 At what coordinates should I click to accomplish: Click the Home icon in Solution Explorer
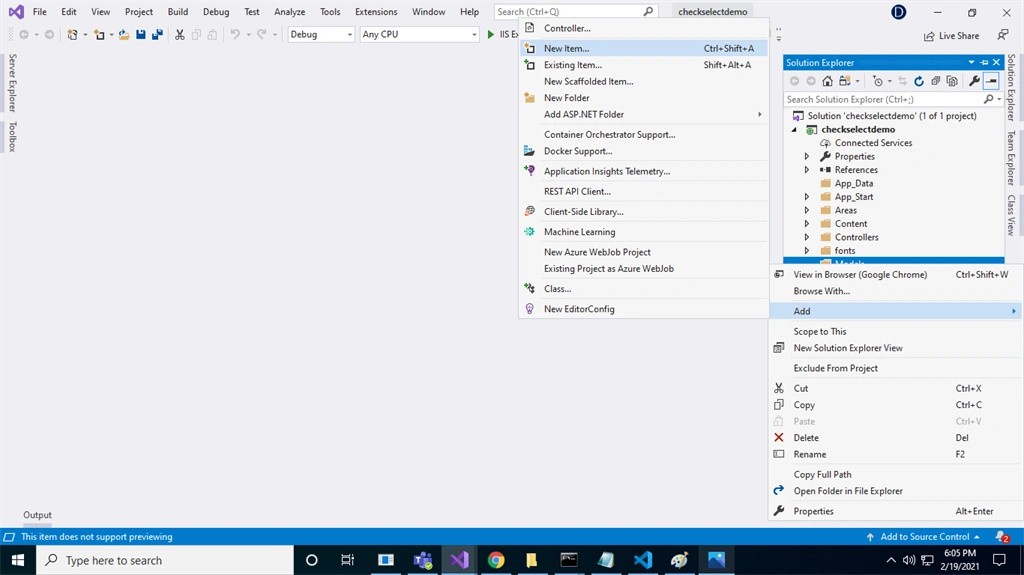click(x=827, y=81)
